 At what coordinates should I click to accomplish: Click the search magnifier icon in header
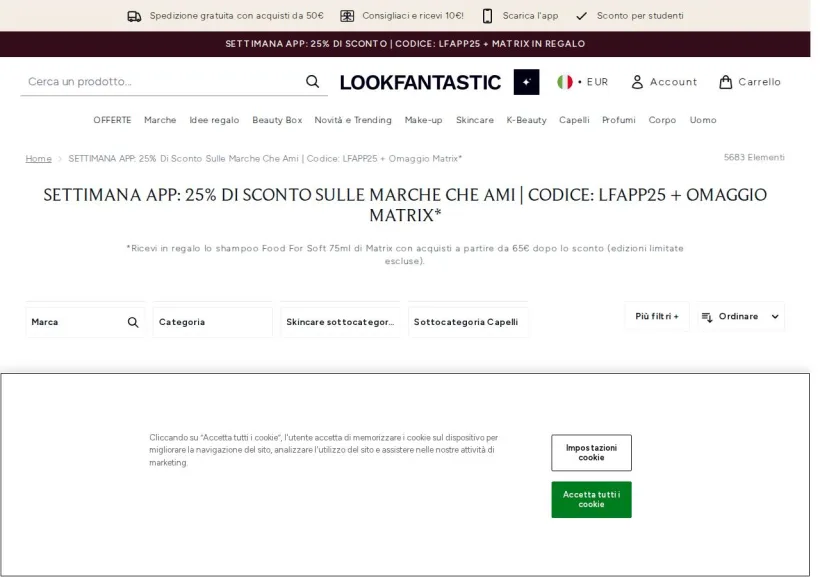click(x=312, y=82)
